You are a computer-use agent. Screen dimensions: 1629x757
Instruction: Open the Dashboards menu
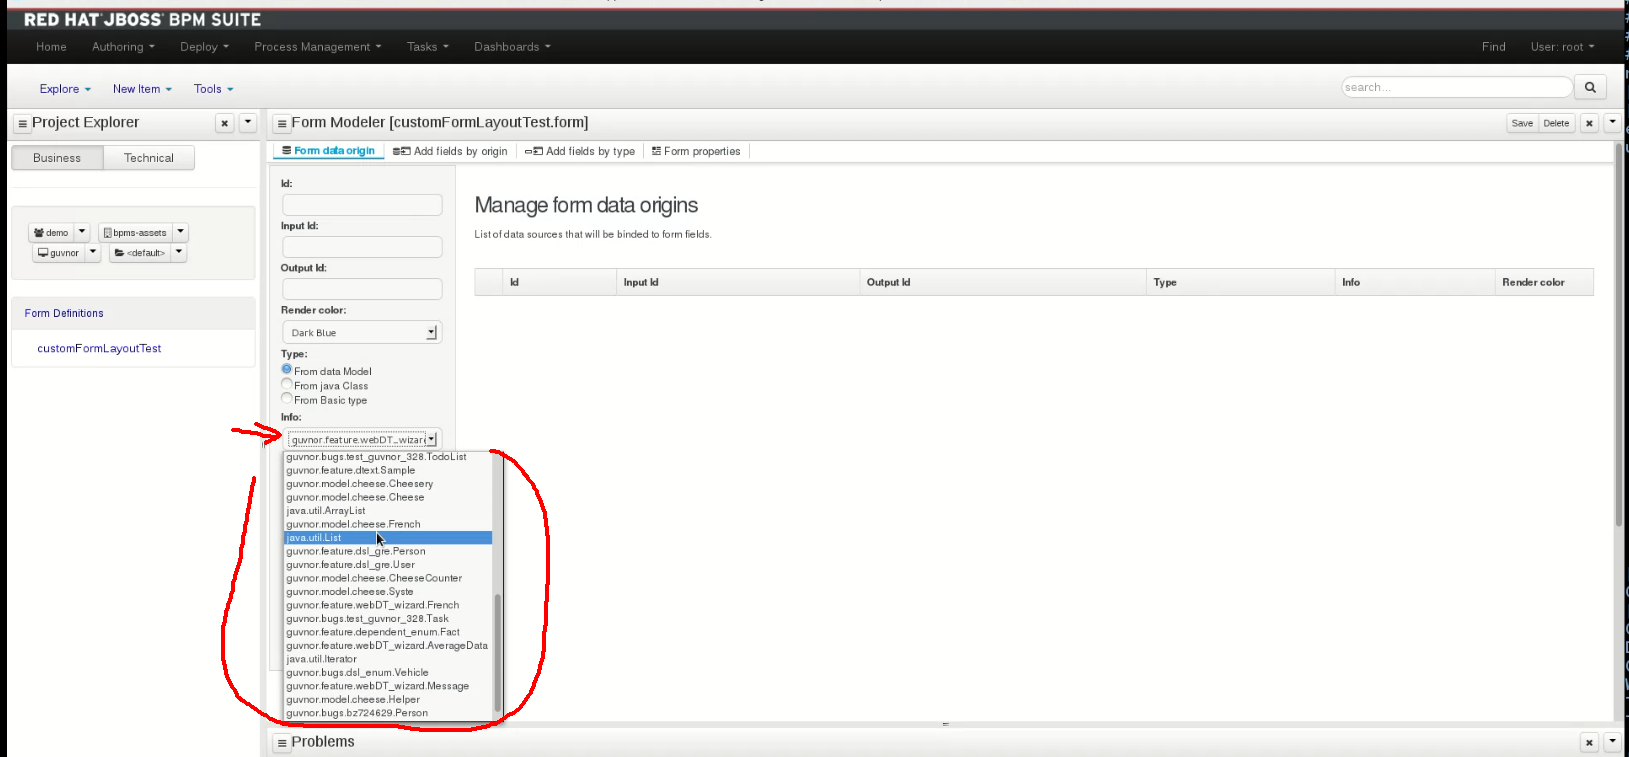(x=512, y=47)
